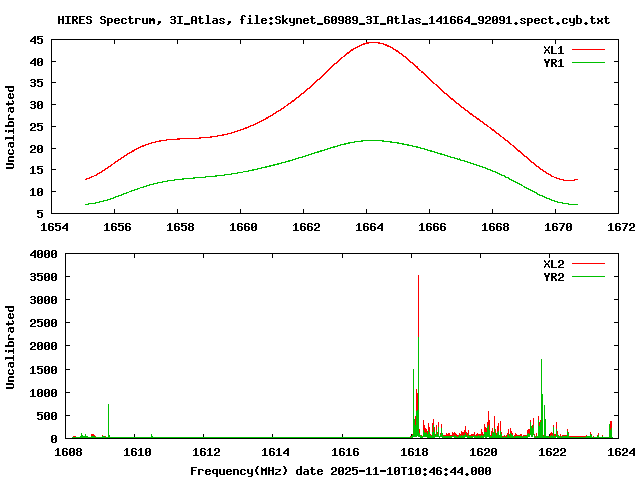Click the upper plot's Uncalibrated axis label
Viewport: 640px width, 480px height.
[x=11, y=127]
